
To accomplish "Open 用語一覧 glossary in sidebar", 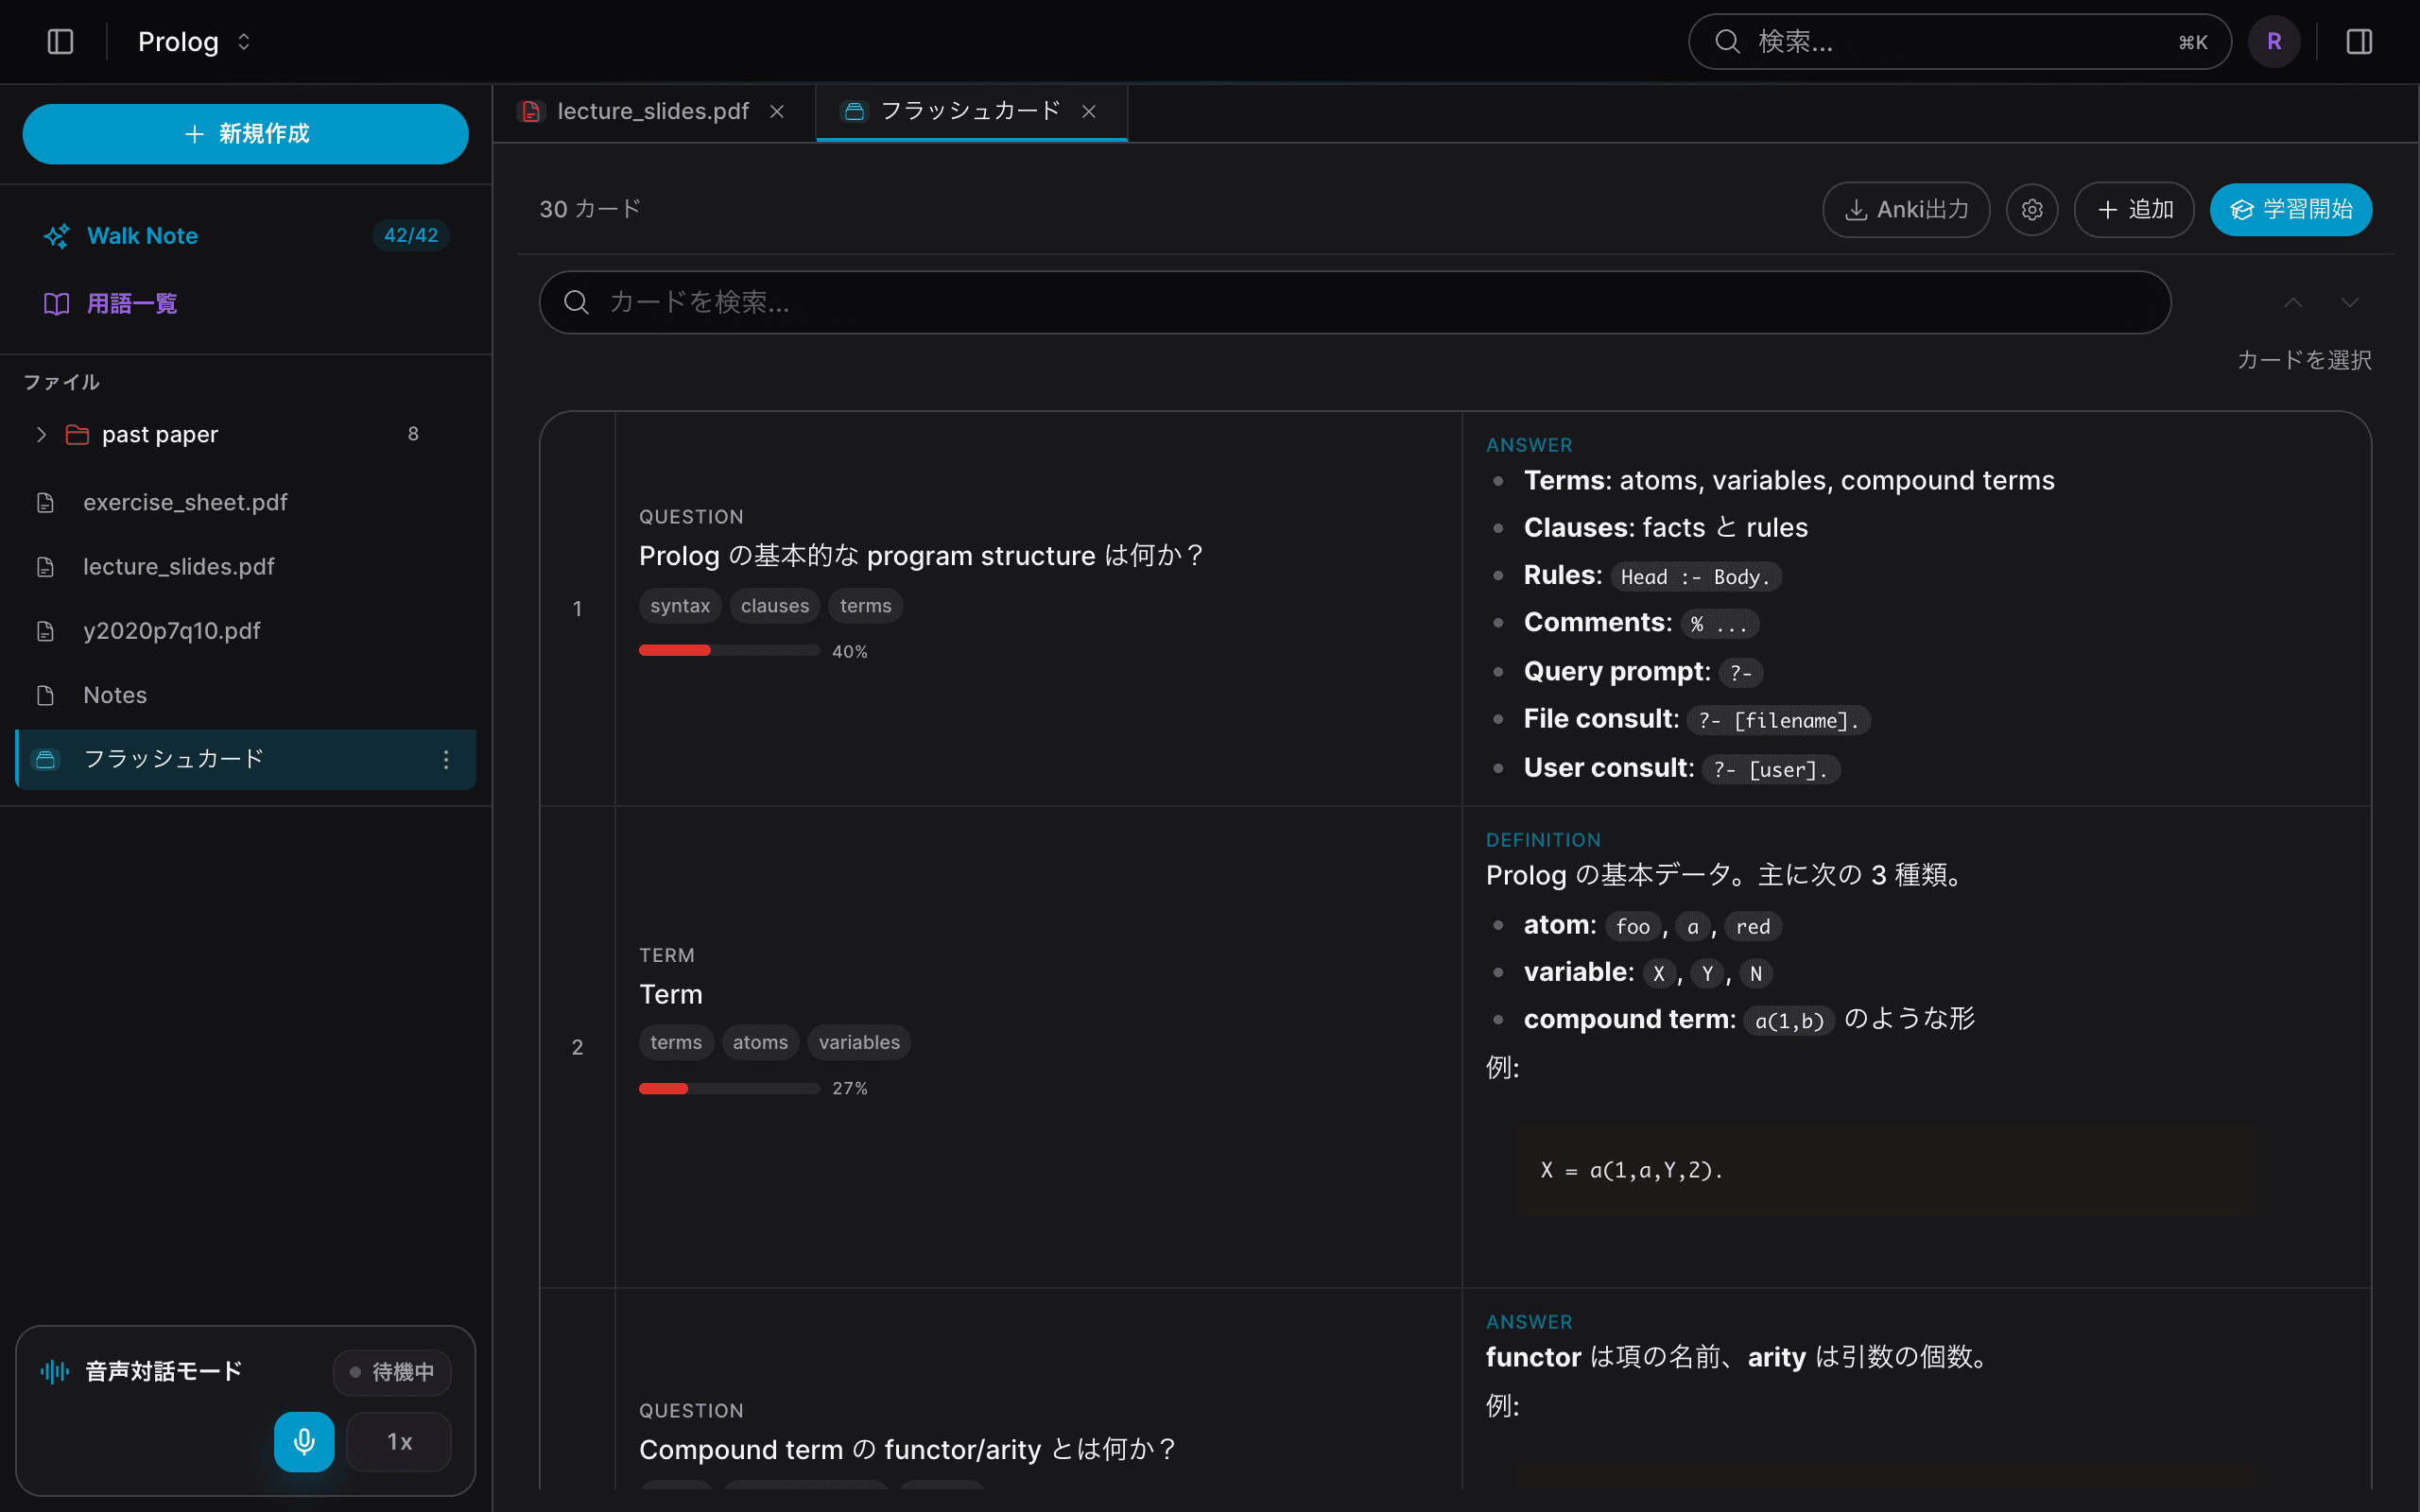I will [246, 304].
